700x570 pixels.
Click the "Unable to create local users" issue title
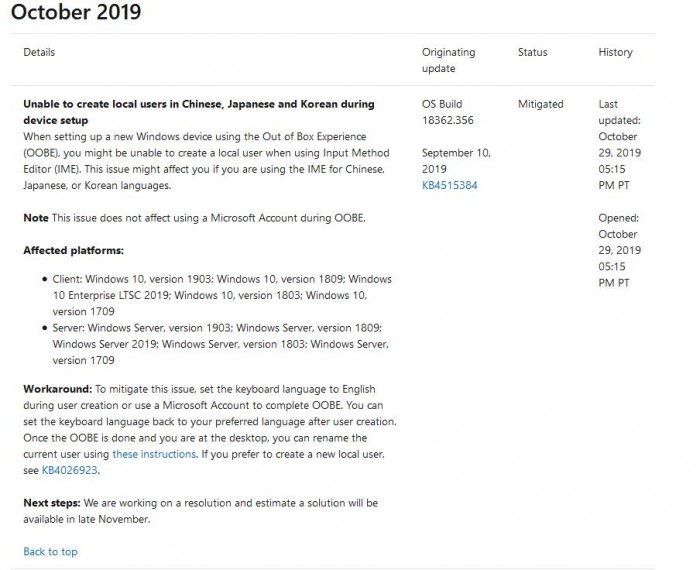click(198, 111)
